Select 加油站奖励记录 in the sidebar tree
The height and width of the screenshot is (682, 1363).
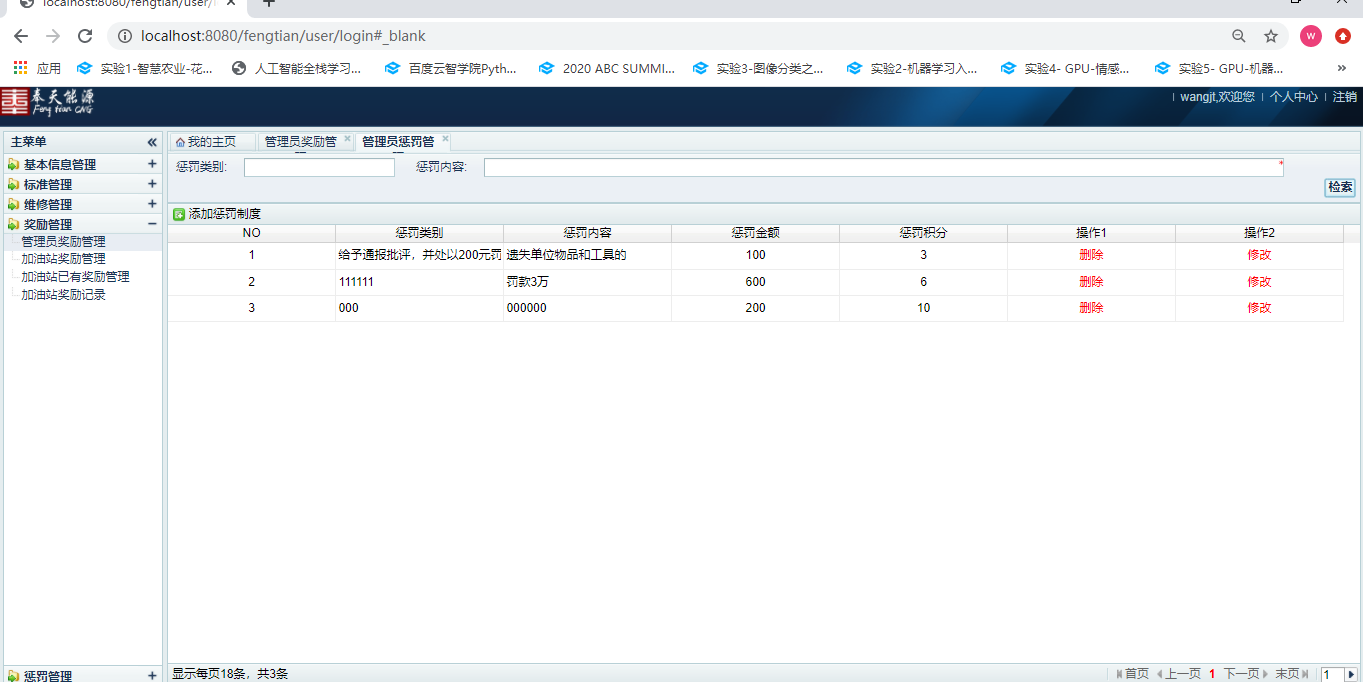[x=63, y=295]
